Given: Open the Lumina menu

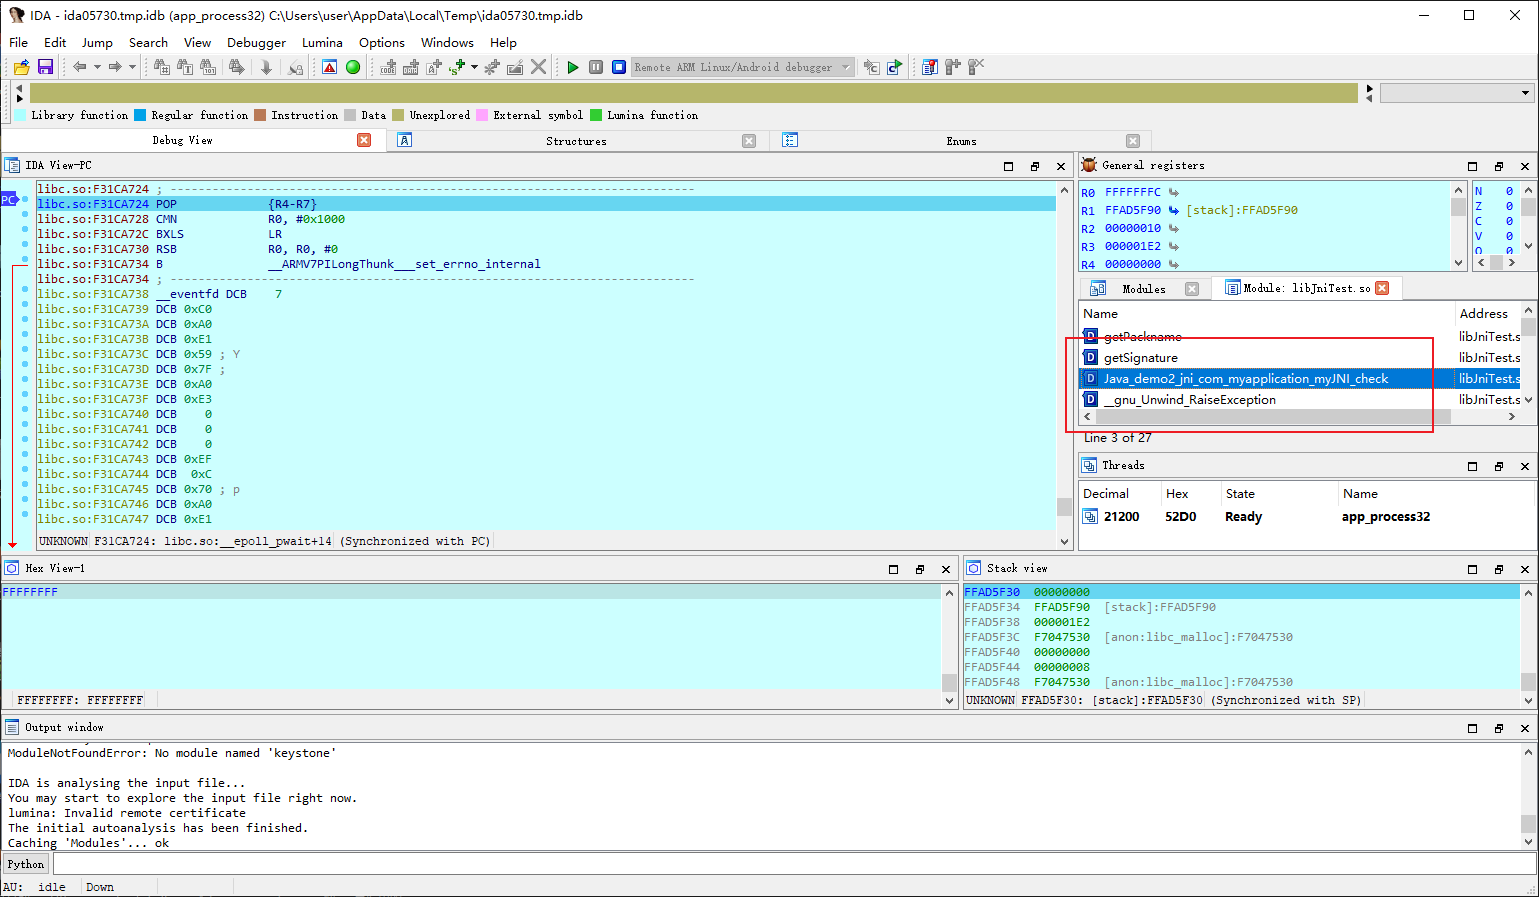Looking at the screenshot, I should [322, 43].
